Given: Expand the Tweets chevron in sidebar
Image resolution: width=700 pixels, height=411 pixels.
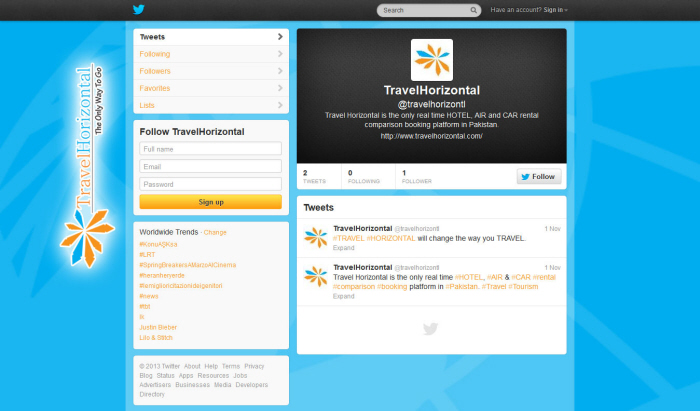Looking at the screenshot, I should pos(280,37).
